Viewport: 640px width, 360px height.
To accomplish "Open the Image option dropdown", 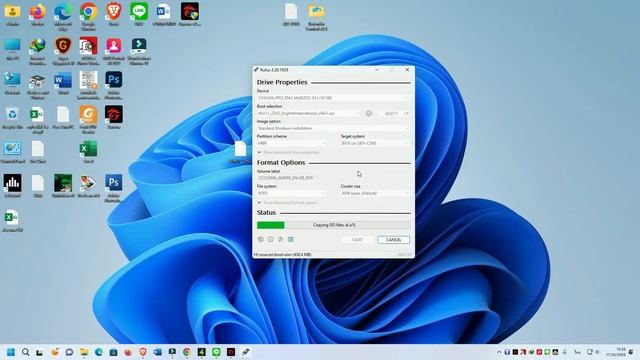I will tap(333, 128).
